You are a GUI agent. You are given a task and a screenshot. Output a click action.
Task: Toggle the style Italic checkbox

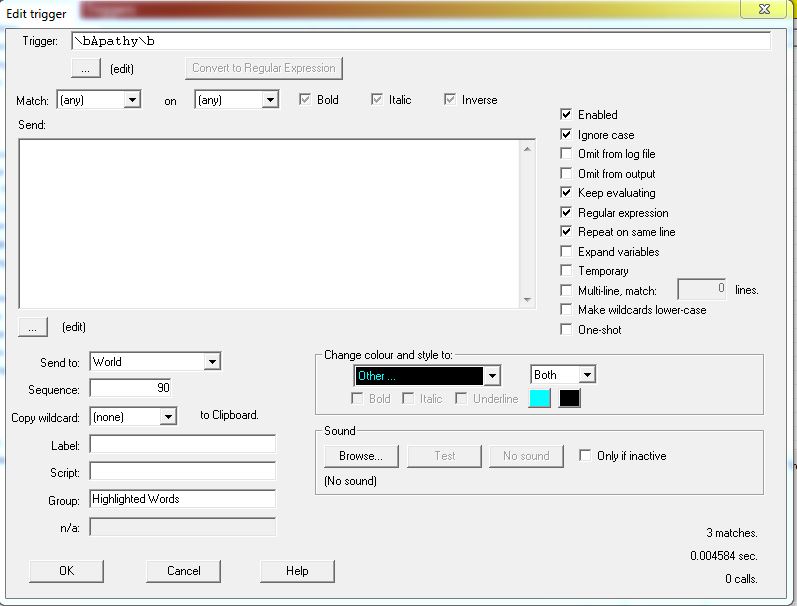[408, 398]
